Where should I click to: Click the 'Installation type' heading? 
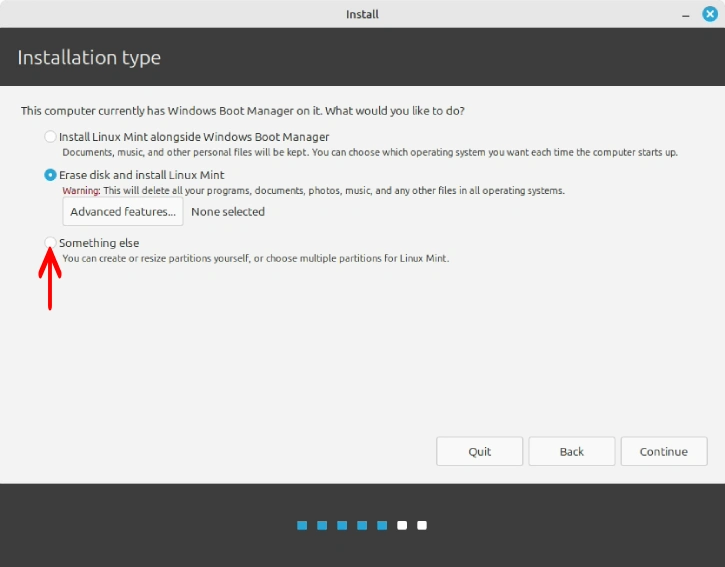[89, 58]
